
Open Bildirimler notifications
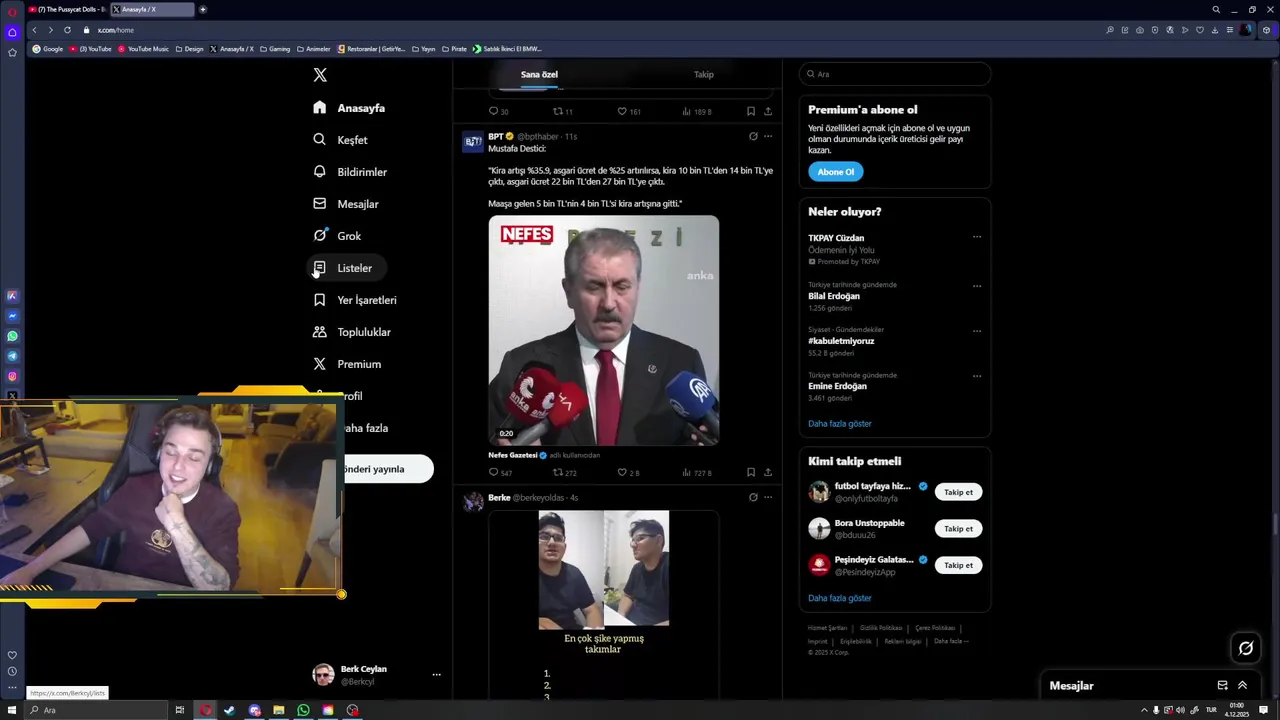[x=350, y=172]
